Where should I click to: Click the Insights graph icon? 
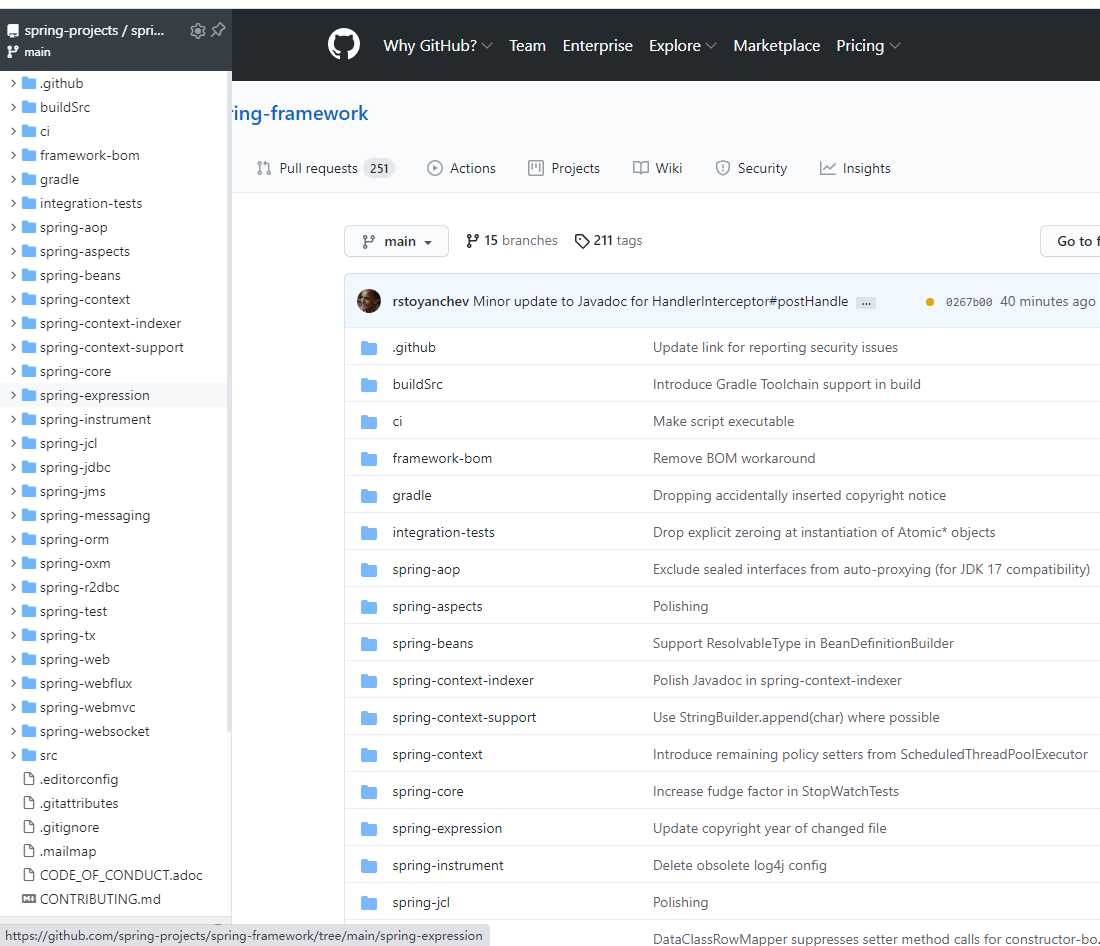(x=828, y=168)
